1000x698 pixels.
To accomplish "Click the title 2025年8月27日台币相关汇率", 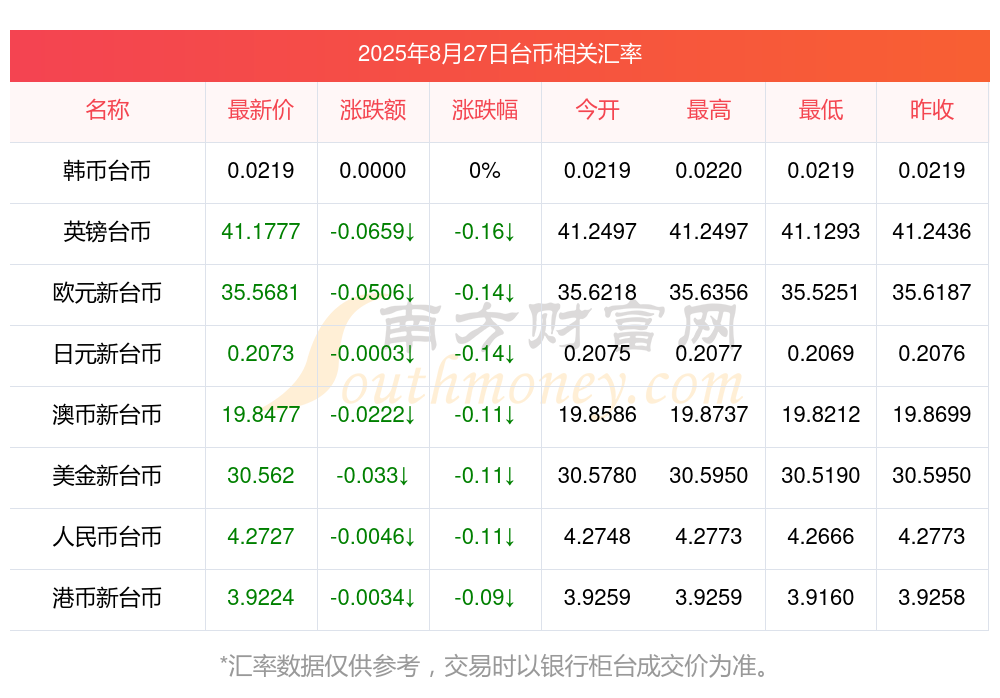I will point(499,54).
